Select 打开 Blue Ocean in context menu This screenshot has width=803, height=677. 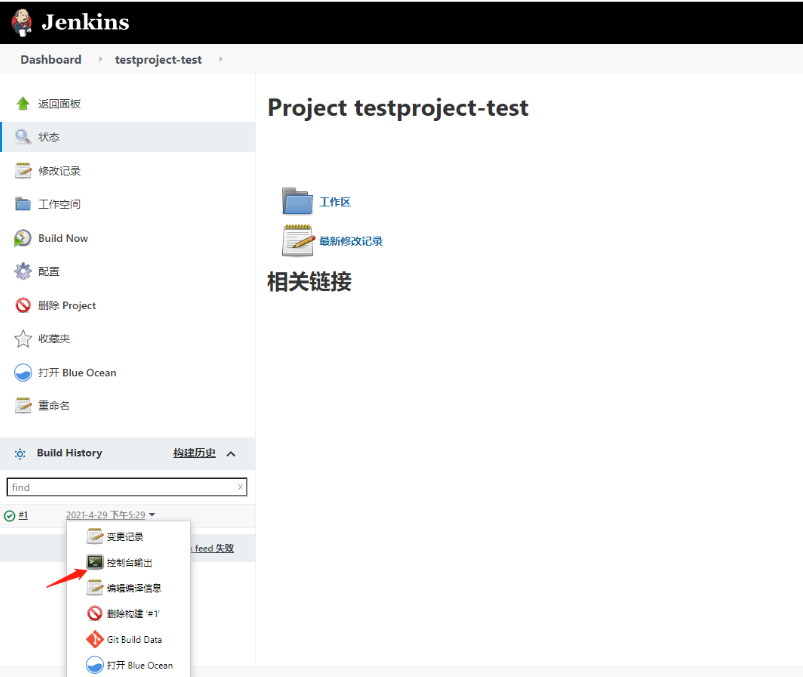140,665
